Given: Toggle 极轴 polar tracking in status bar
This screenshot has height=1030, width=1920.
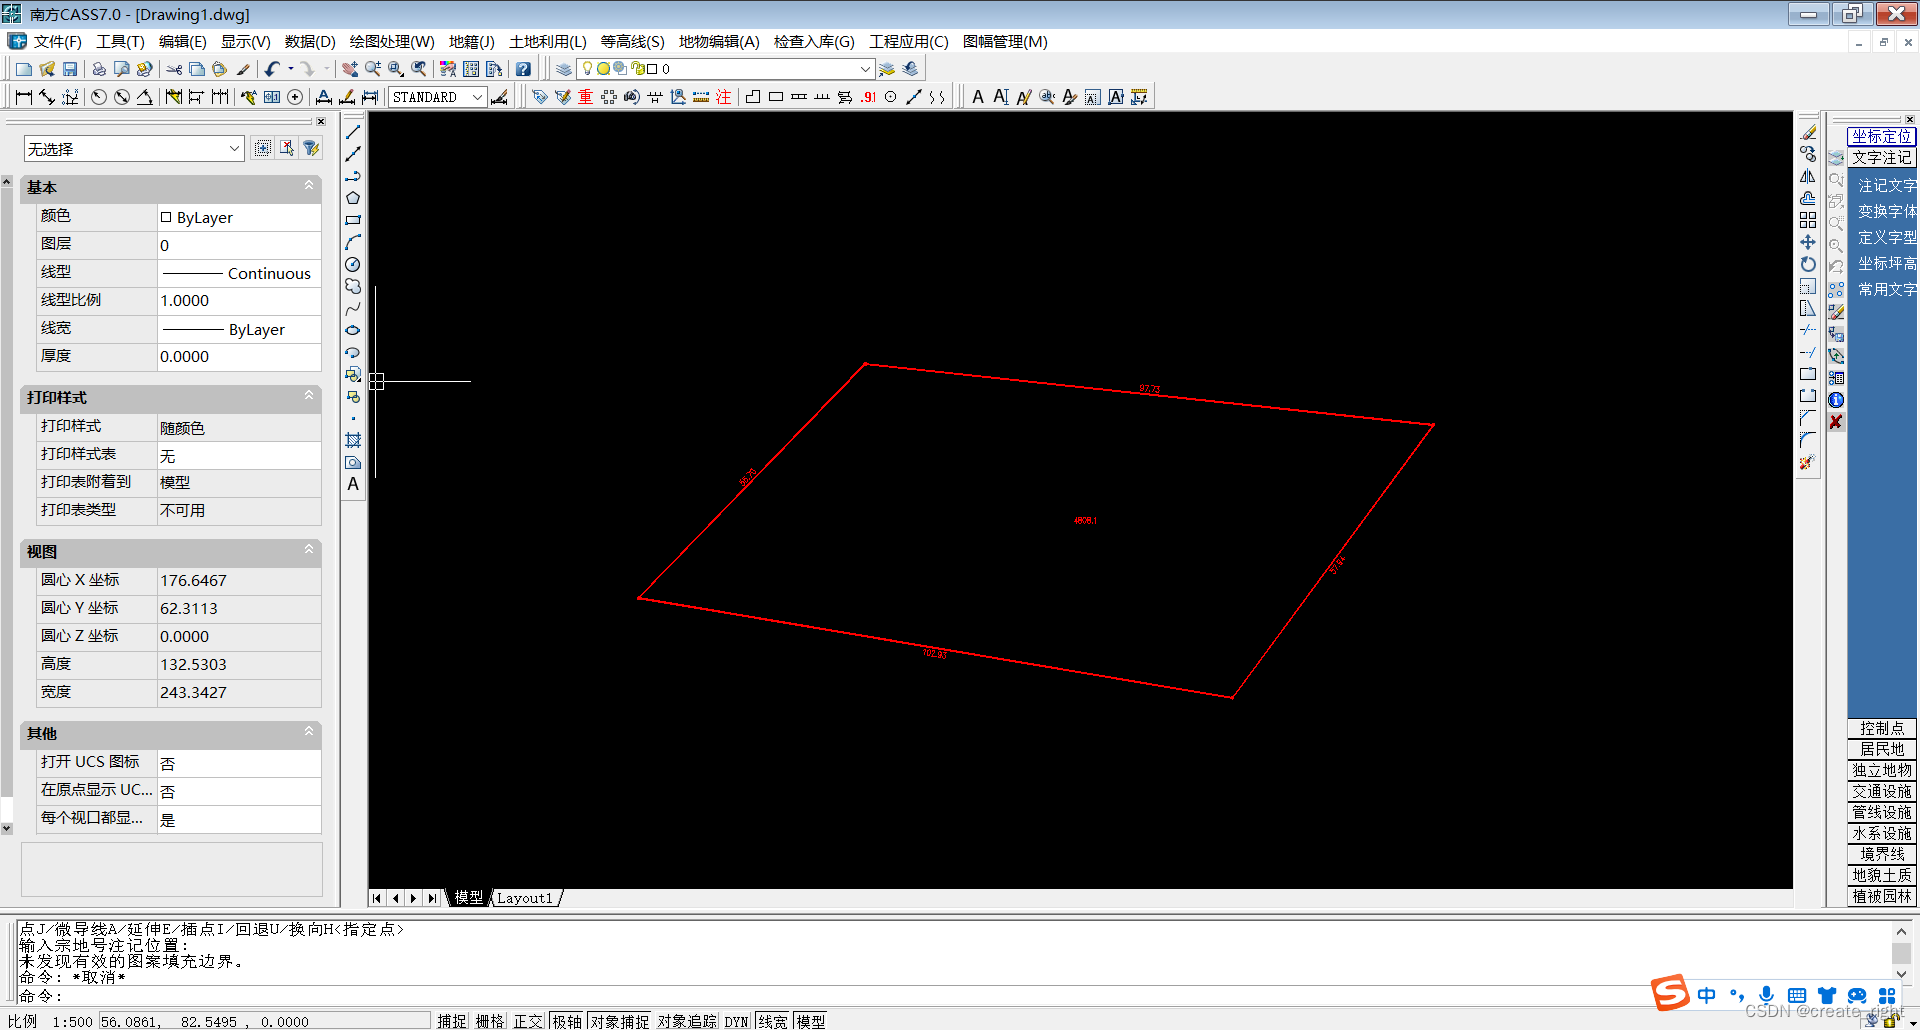Looking at the screenshot, I should (567, 1021).
